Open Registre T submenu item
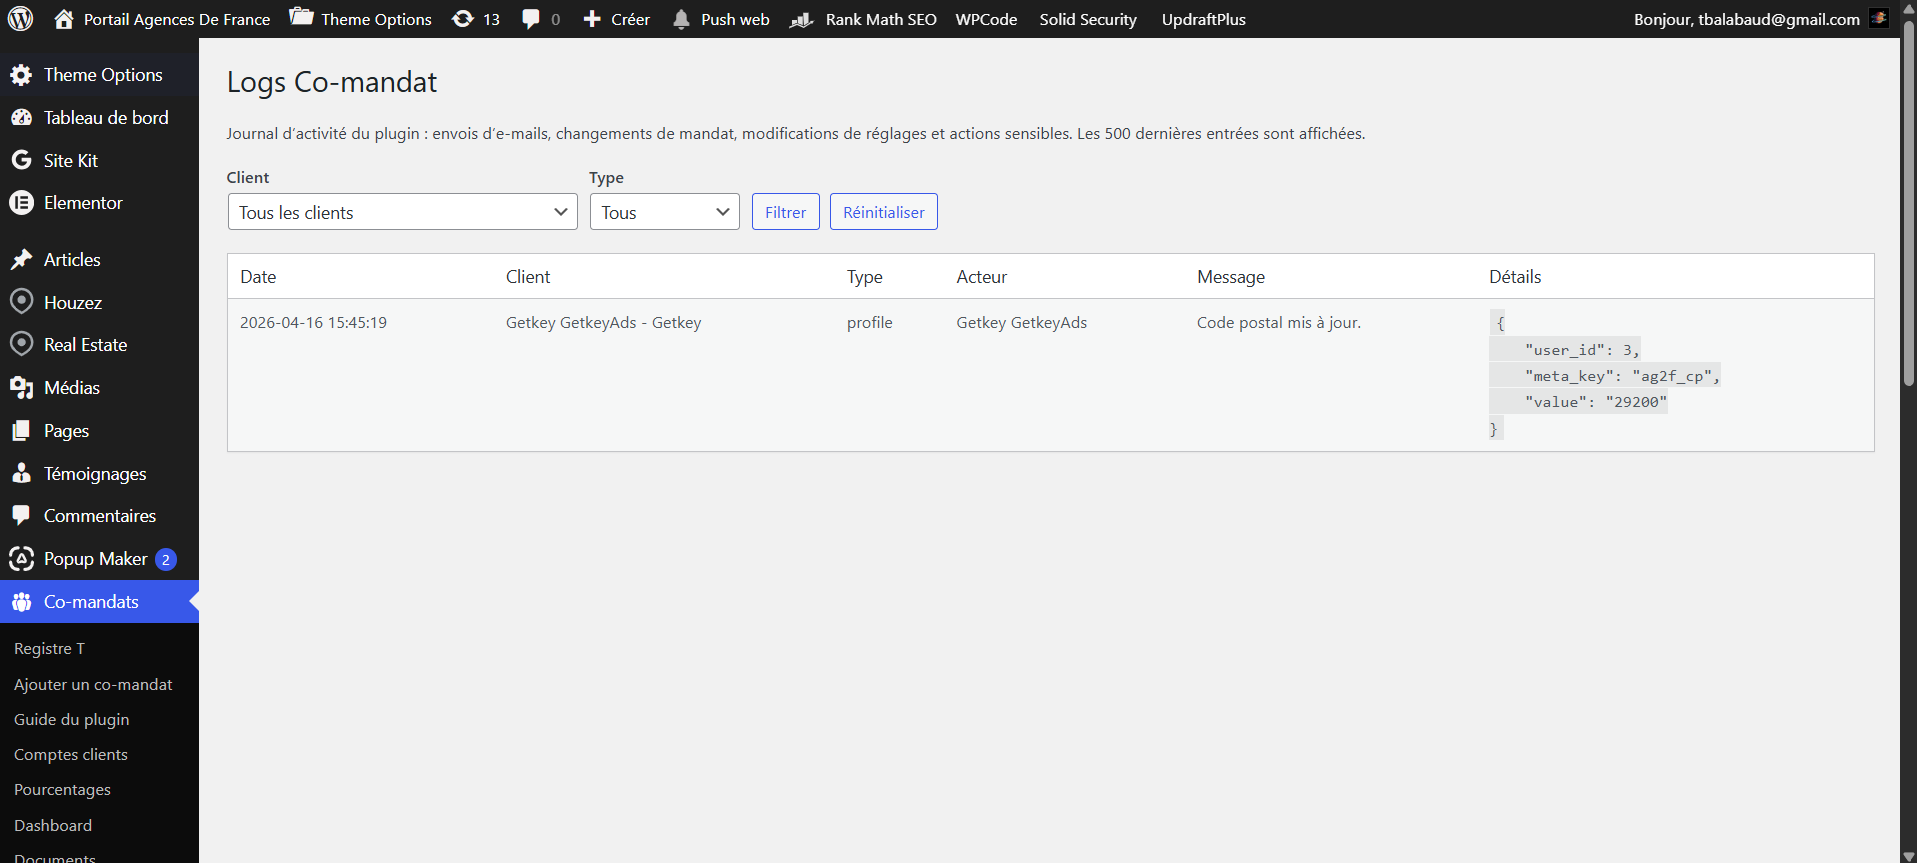Image resolution: width=1917 pixels, height=863 pixels. (49, 649)
